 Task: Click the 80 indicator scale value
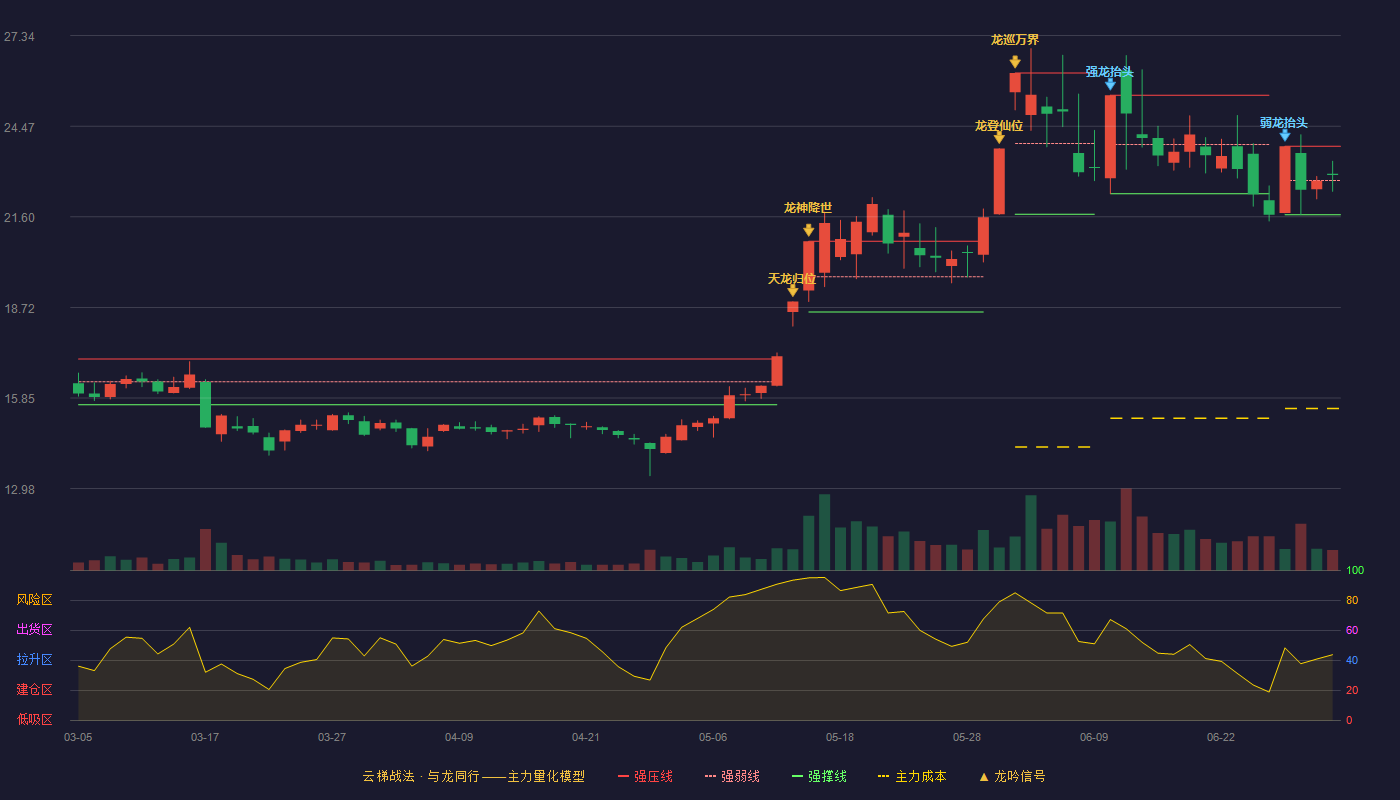1352,600
